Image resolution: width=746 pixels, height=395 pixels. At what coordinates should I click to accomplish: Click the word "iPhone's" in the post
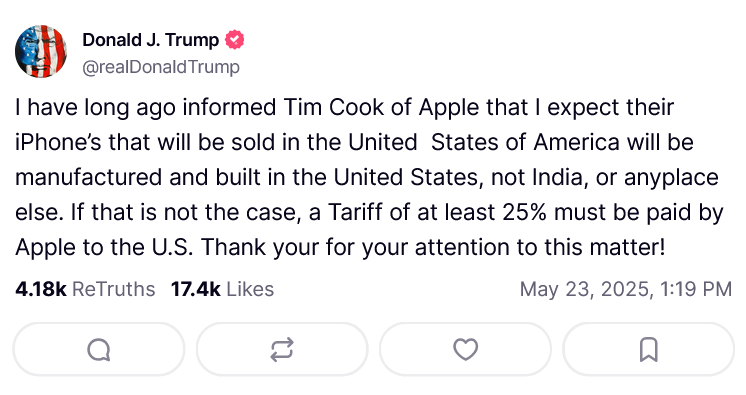[x=58, y=142]
